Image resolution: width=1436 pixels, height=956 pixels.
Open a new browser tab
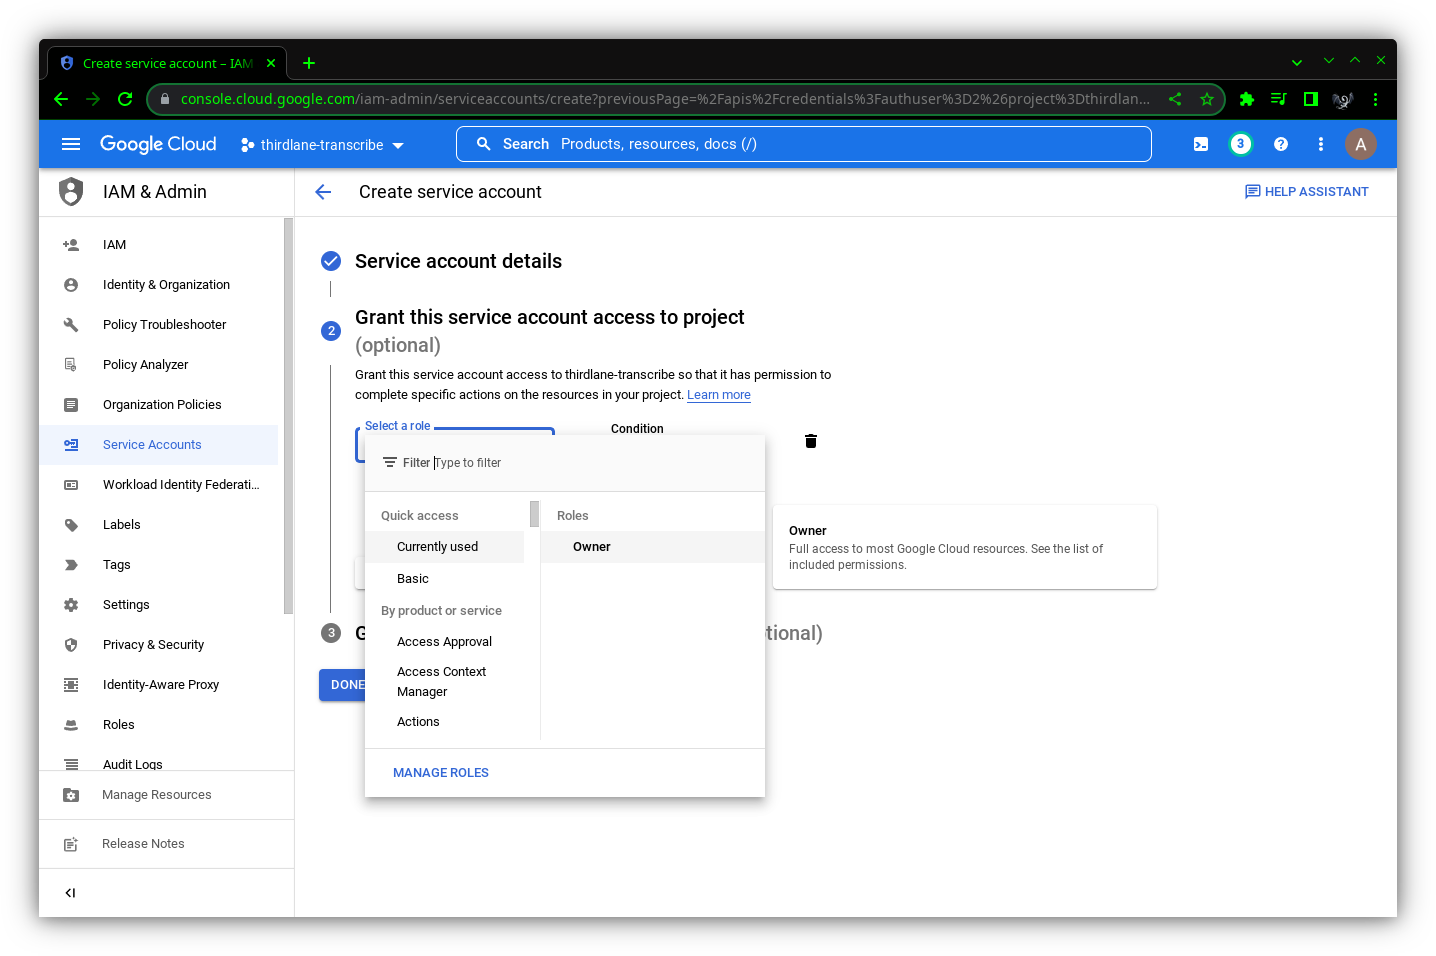click(x=309, y=63)
